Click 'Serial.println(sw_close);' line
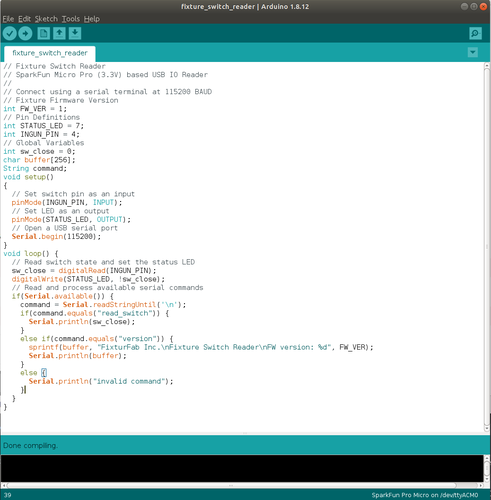 (x=82, y=322)
